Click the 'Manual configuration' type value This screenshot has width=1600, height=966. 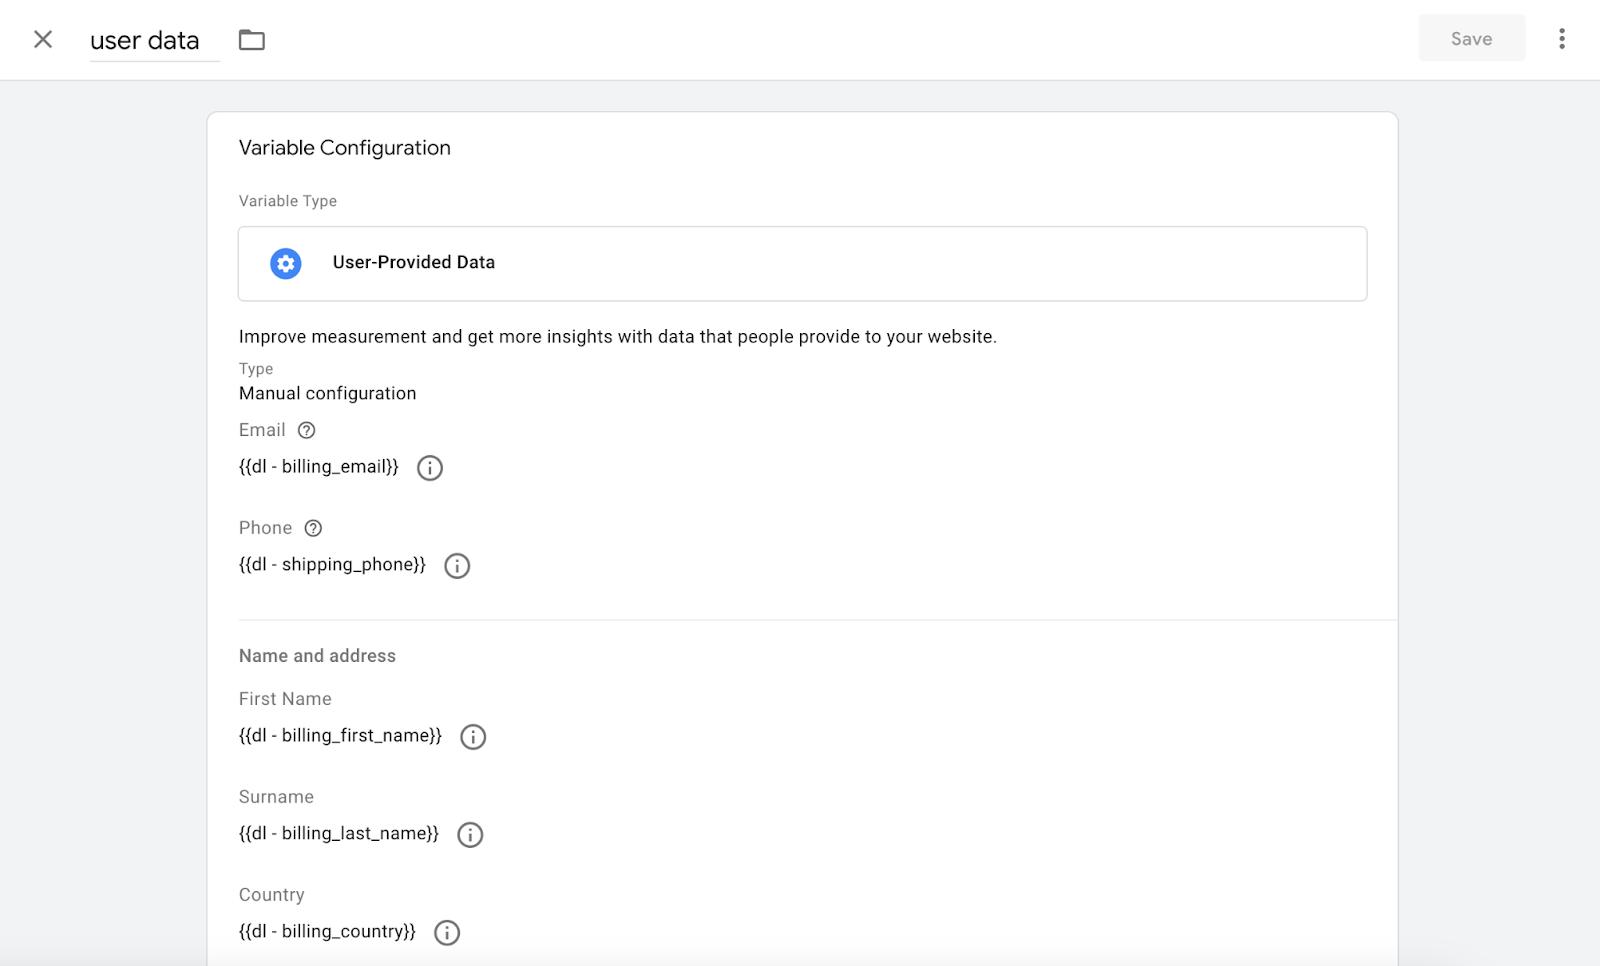click(x=327, y=394)
